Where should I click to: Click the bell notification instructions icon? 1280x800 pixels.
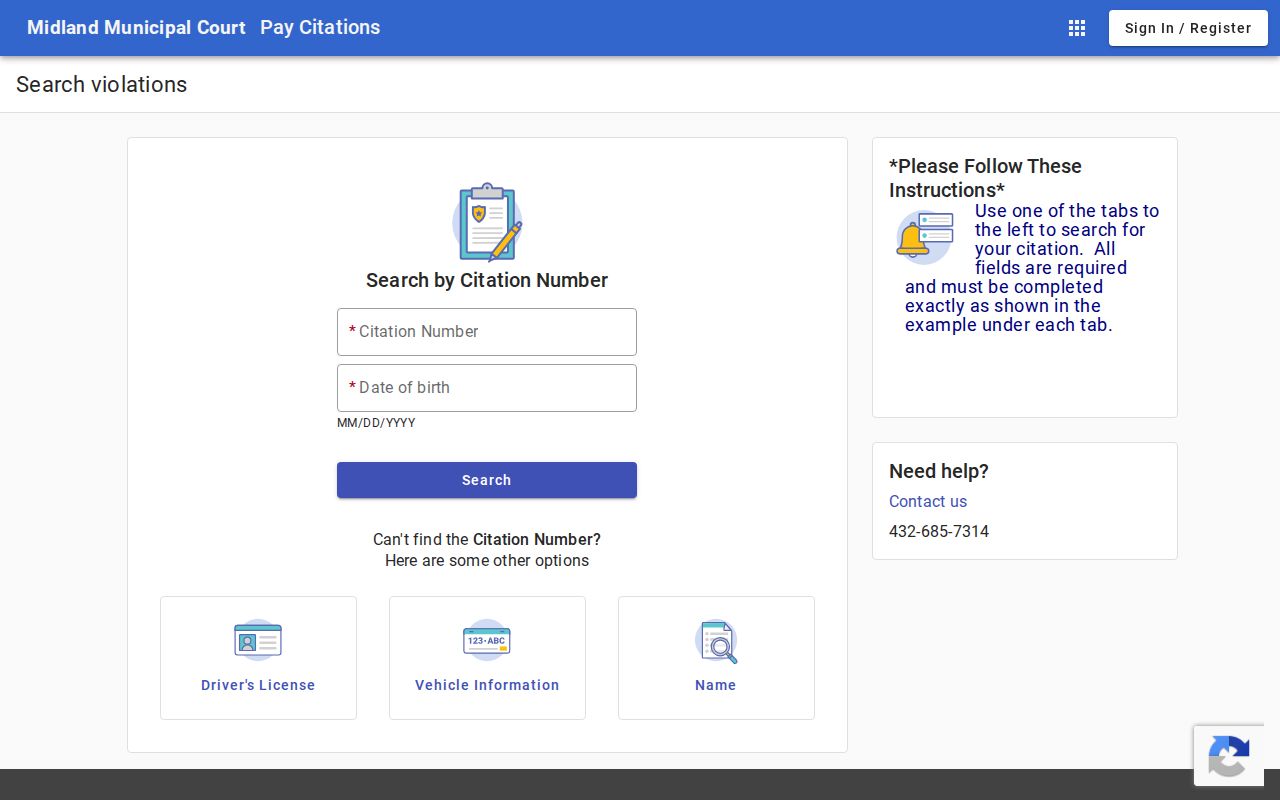click(x=925, y=237)
